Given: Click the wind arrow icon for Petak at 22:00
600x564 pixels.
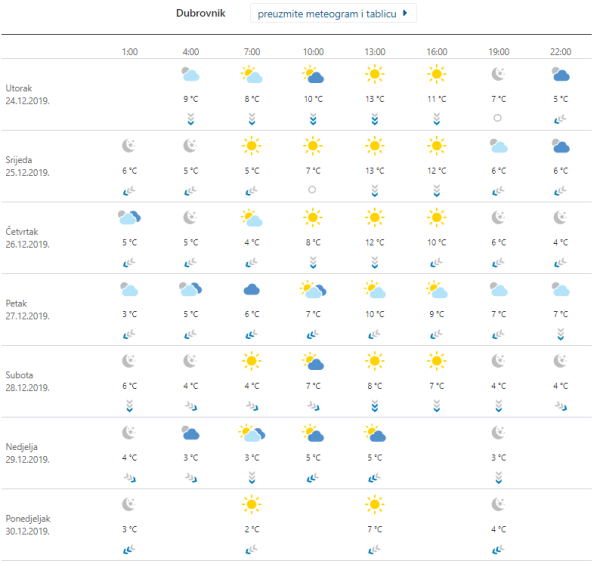Looking at the screenshot, I should (561, 334).
